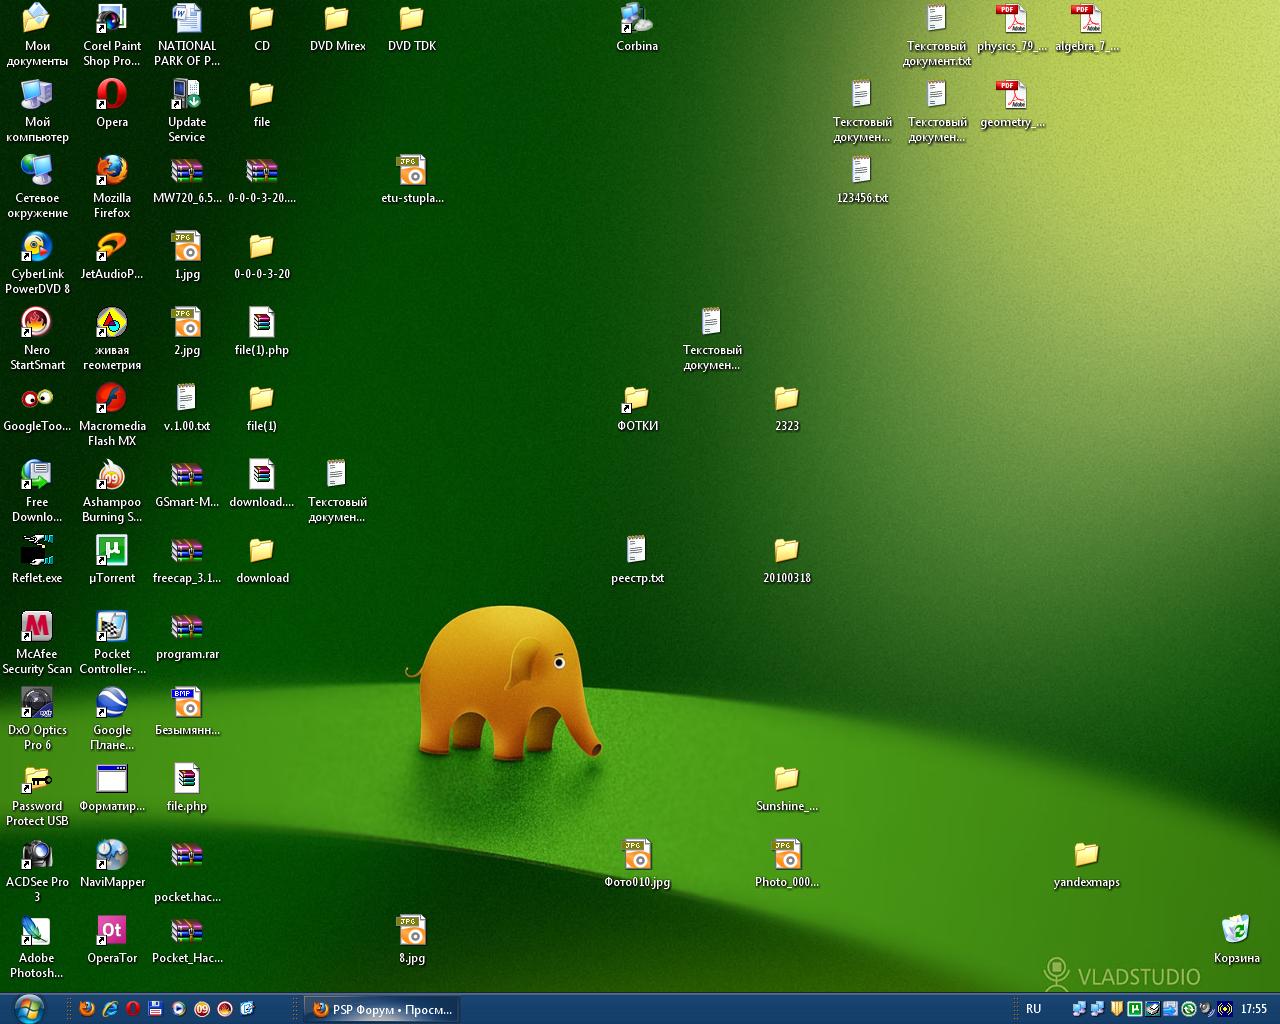Open the Windows Start menu
The image size is (1280, 1024).
[28, 1008]
